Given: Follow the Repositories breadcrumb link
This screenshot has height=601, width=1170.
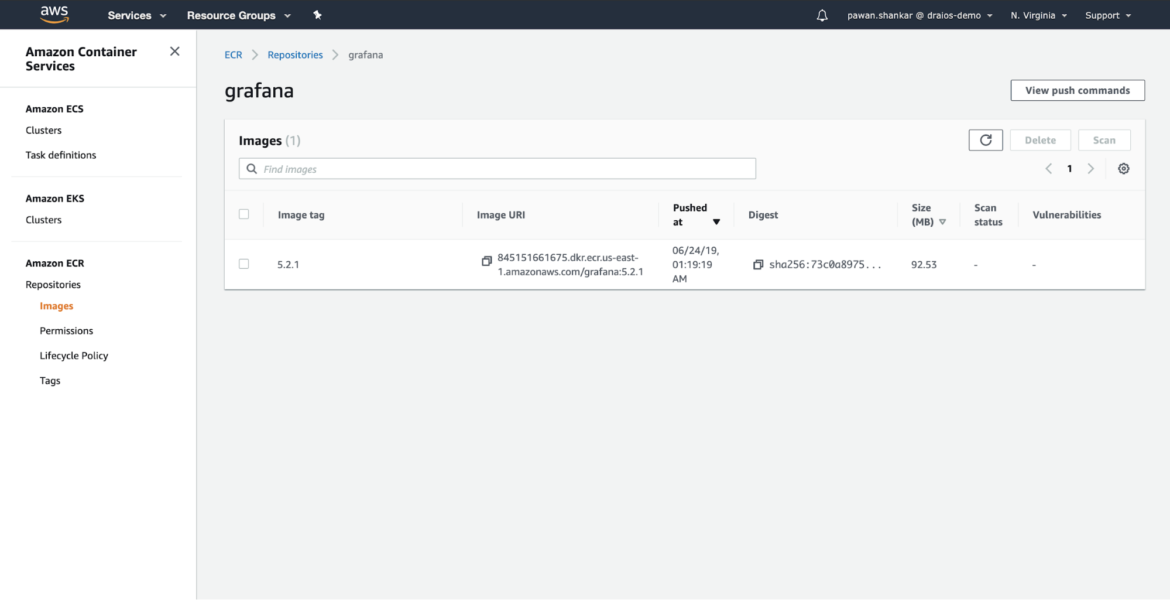Looking at the screenshot, I should coord(295,55).
